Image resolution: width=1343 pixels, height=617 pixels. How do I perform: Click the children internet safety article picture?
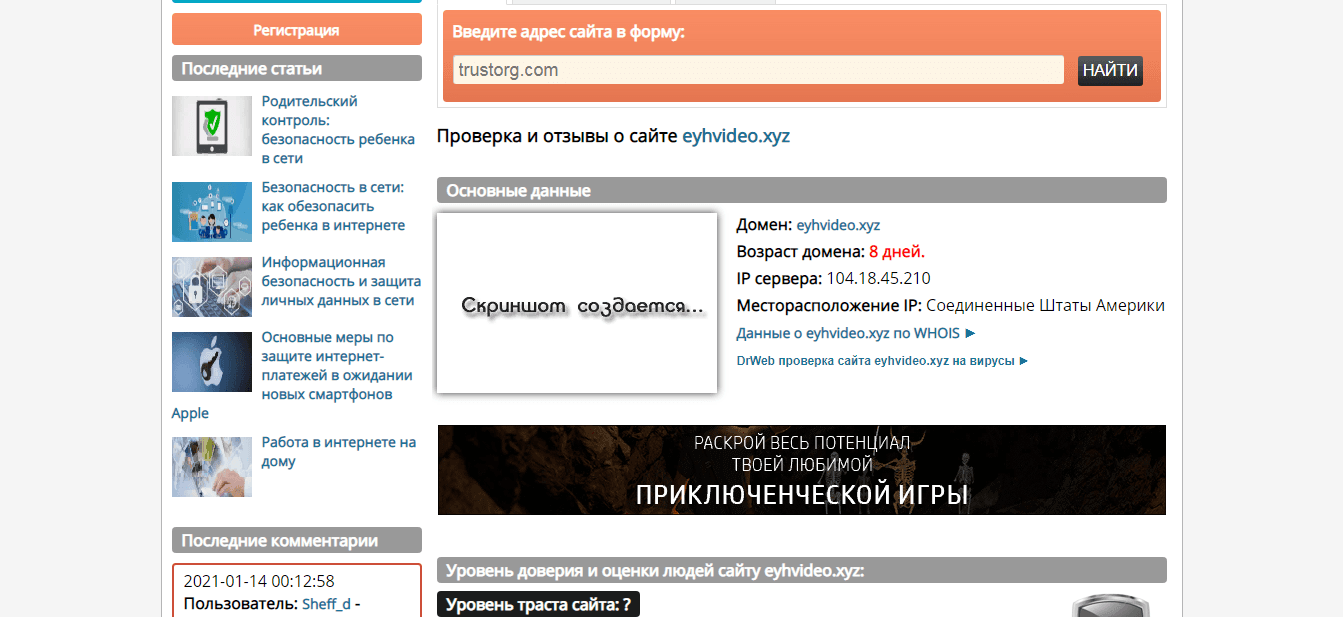[x=211, y=212]
